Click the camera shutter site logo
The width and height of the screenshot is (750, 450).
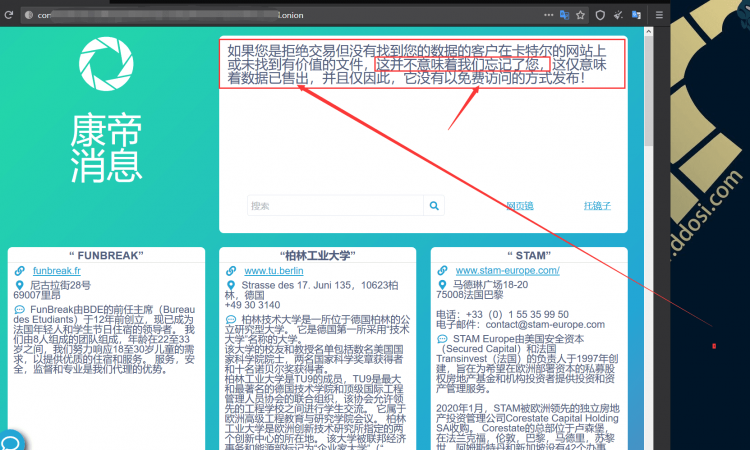pos(106,64)
